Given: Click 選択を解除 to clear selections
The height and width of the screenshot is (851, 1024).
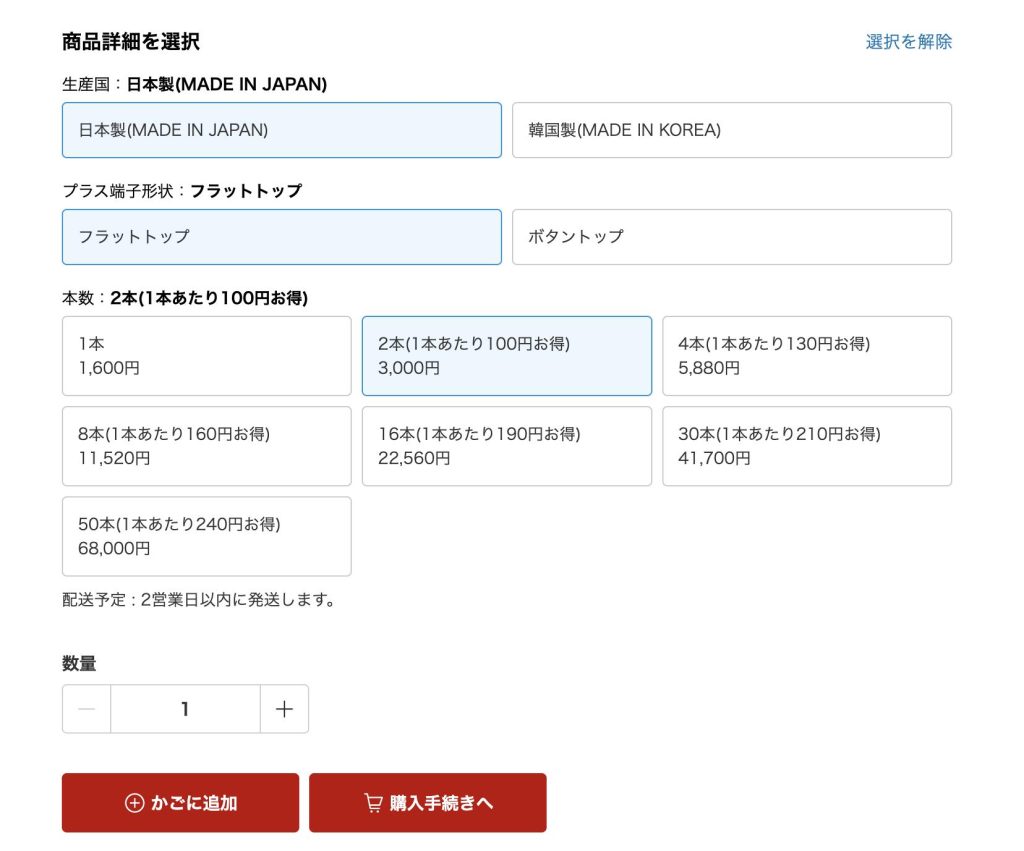Looking at the screenshot, I should 909,41.
